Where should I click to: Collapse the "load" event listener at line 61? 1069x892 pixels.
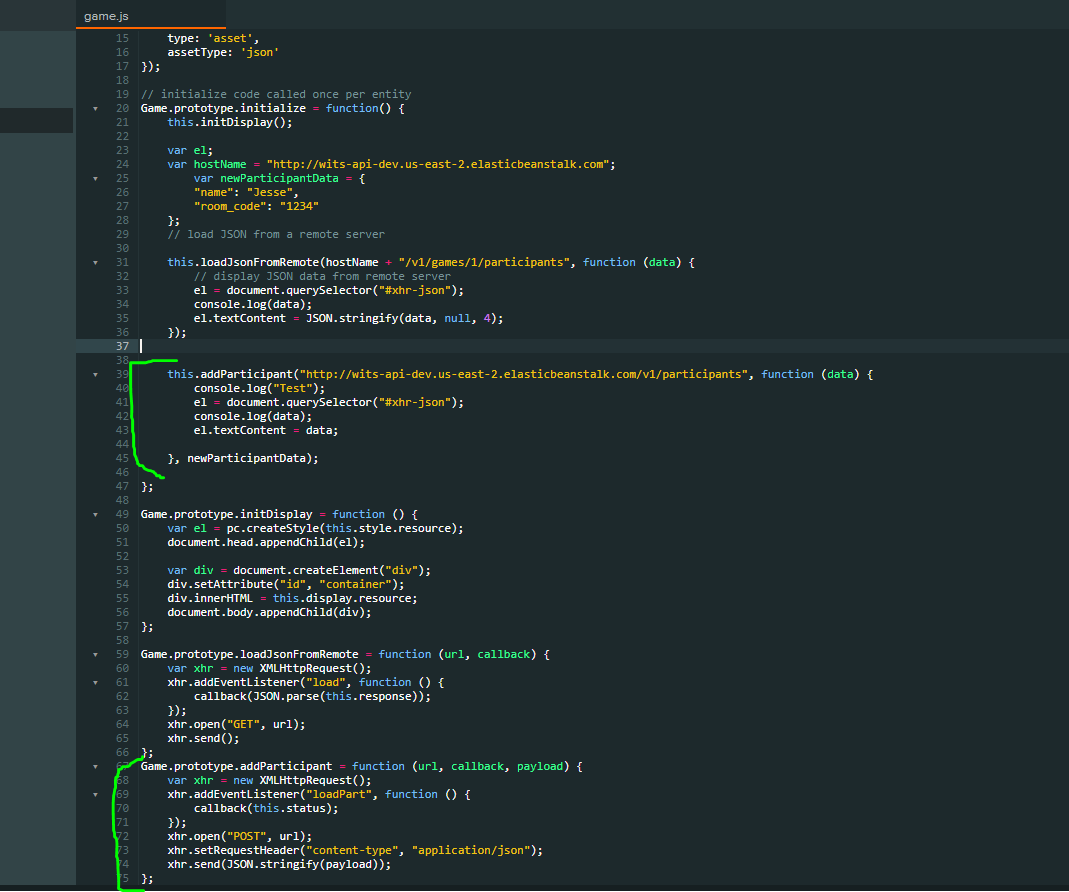(95, 682)
